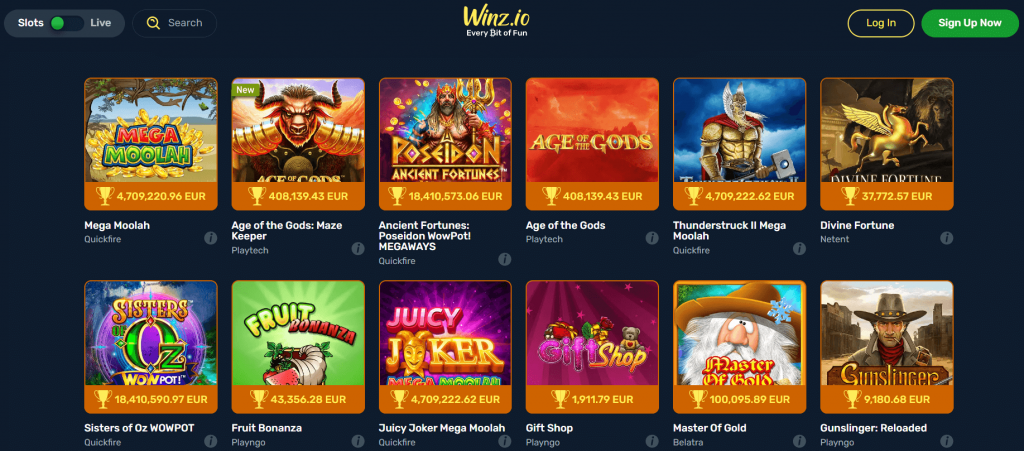Image resolution: width=1024 pixels, height=451 pixels.
Task: Open the Sisters of Oz WOWPOT thumbnail
Action: [x=151, y=333]
